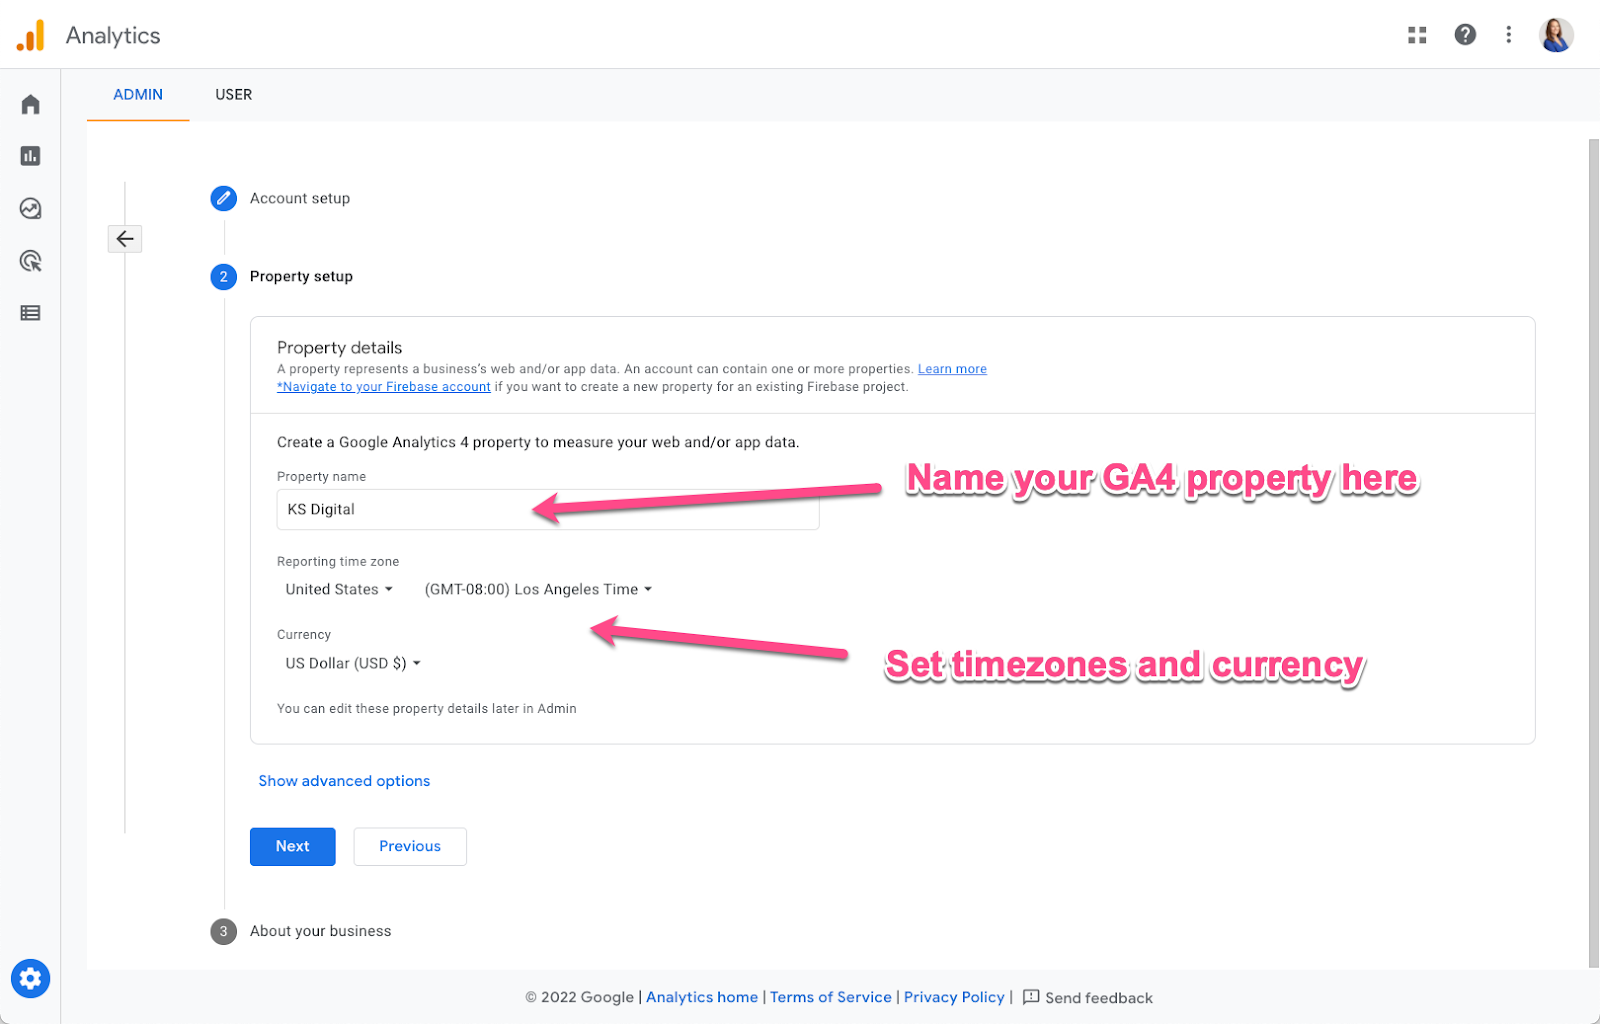Click the Send feedback icon
1600x1024 pixels.
click(x=1031, y=997)
